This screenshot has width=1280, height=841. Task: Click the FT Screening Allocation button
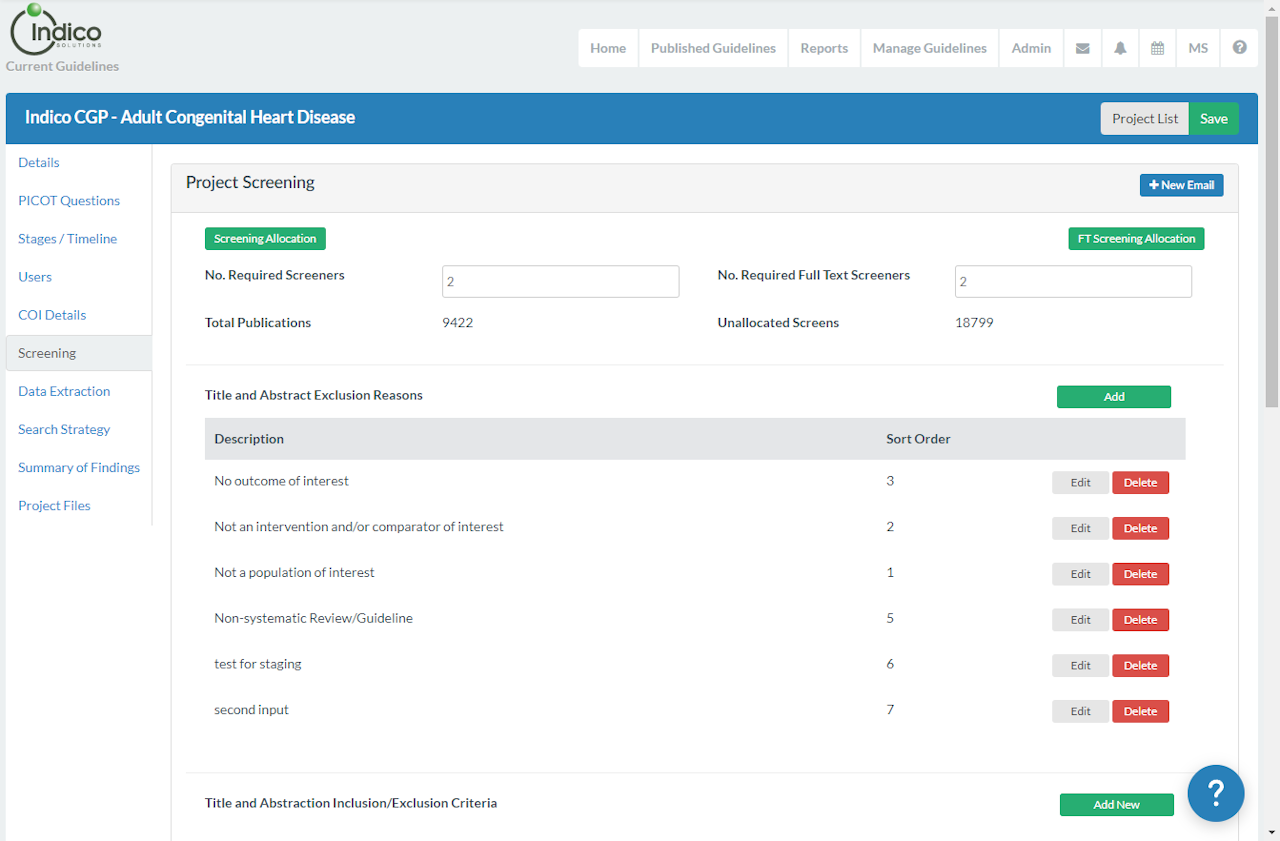pyautogui.click(x=1136, y=239)
